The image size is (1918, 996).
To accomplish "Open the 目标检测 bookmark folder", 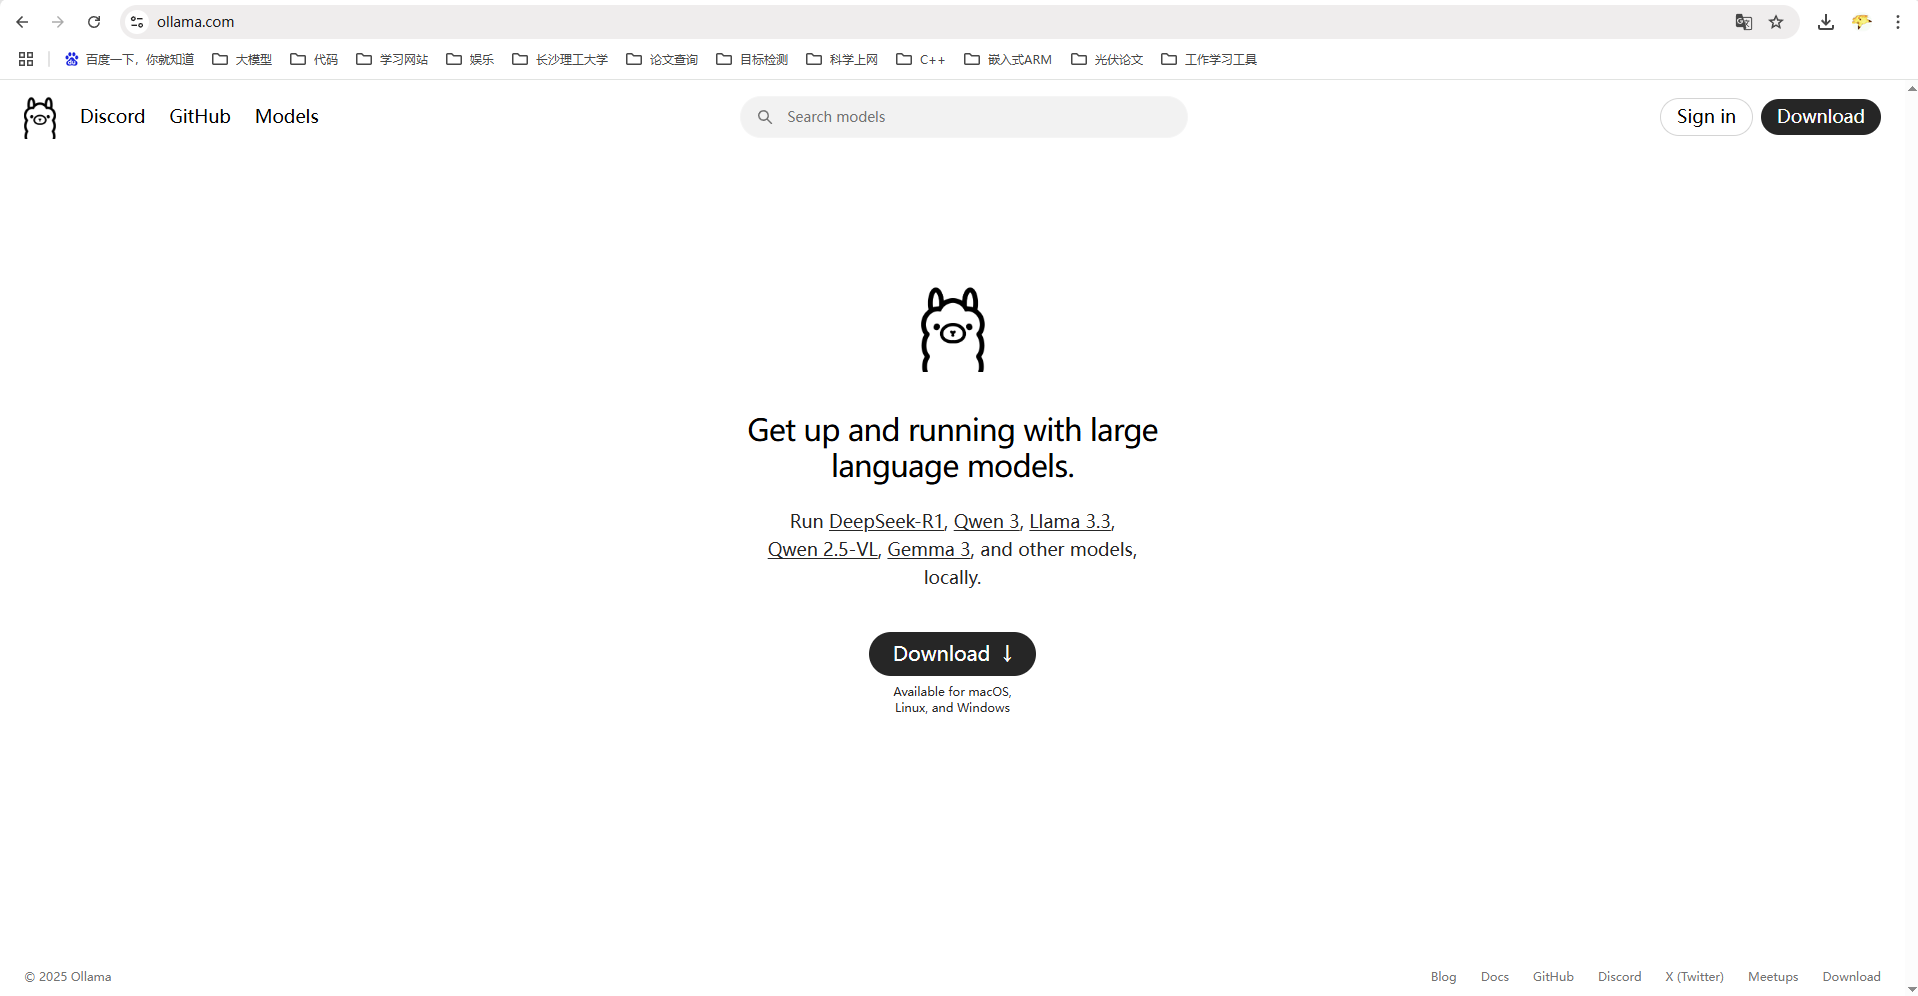I will tap(752, 59).
